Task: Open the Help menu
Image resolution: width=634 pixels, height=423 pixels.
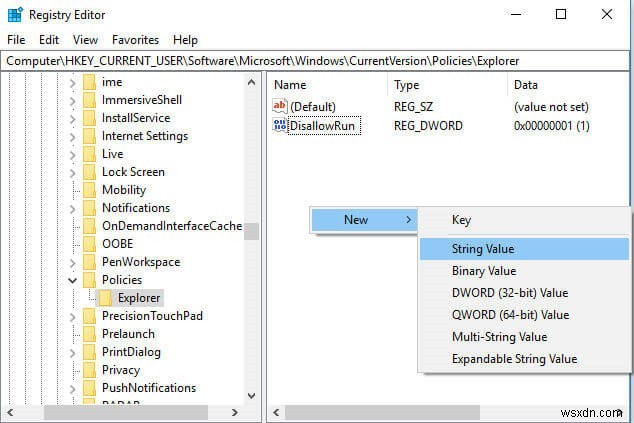Action: tap(185, 40)
